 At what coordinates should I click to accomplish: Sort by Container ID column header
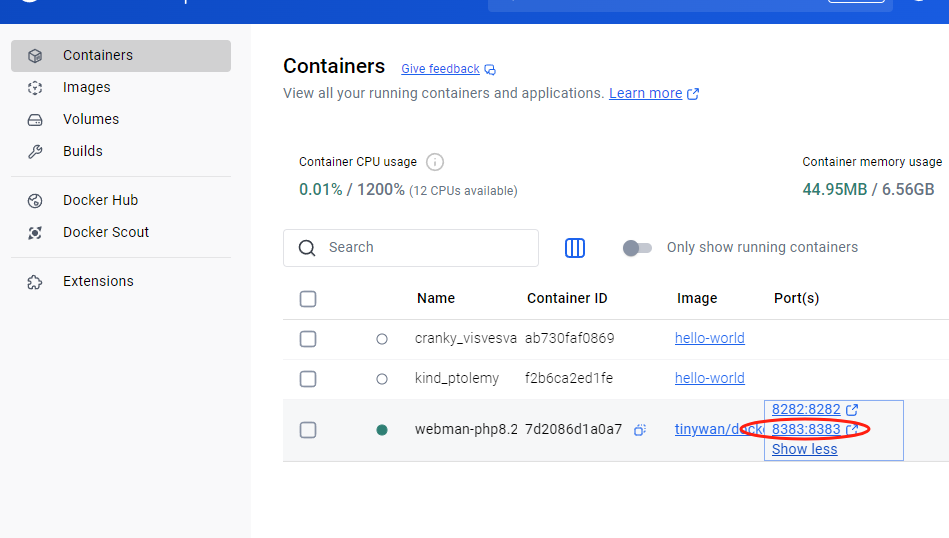[x=566, y=298]
